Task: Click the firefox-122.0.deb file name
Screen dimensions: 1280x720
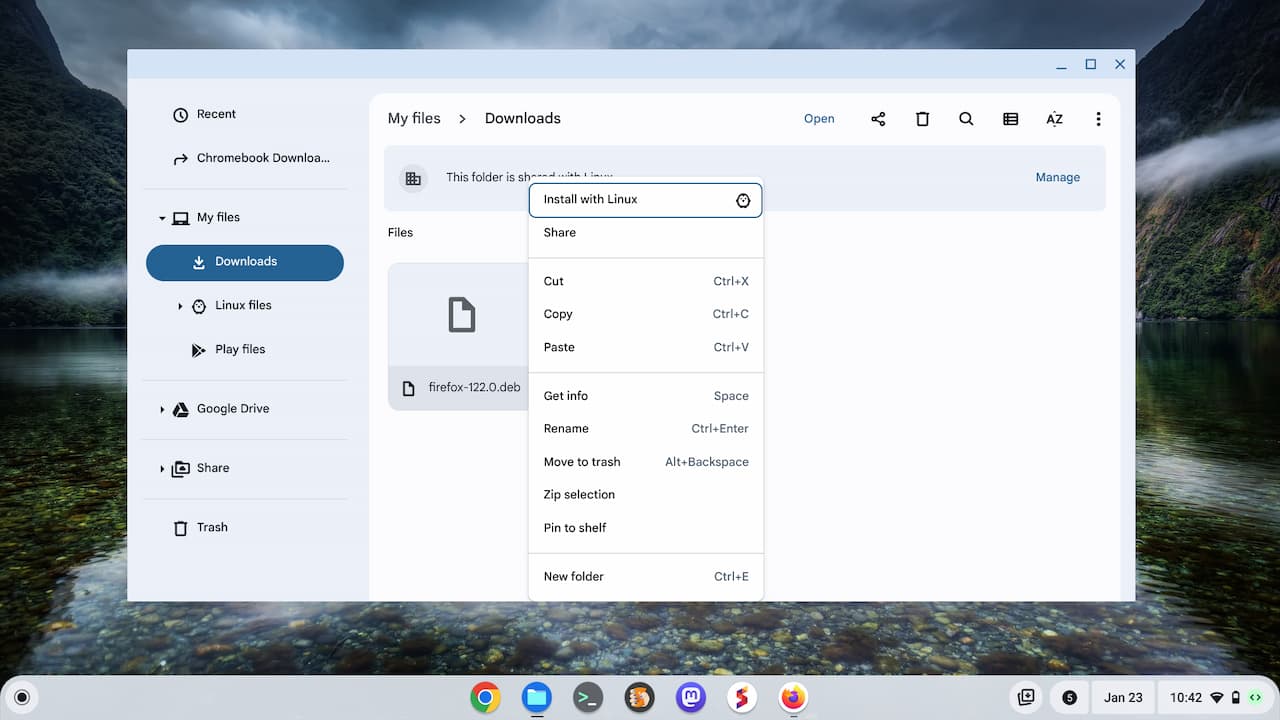Action: [x=474, y=387]
